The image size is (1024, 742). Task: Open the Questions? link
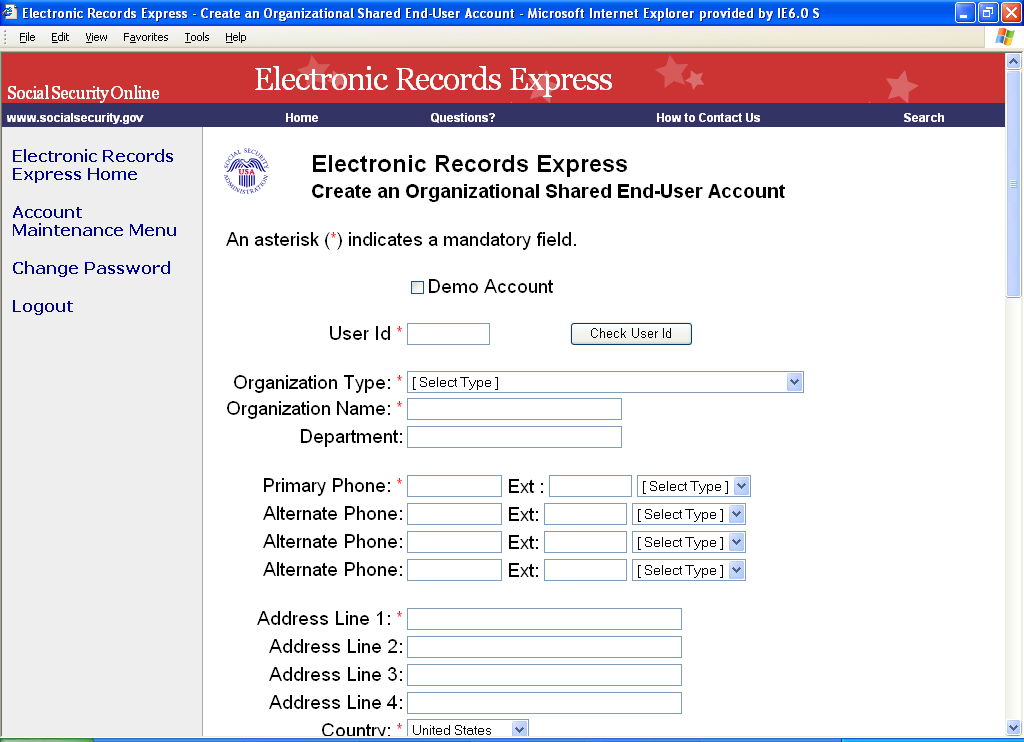pyautogui.click(x=462, y=118)
